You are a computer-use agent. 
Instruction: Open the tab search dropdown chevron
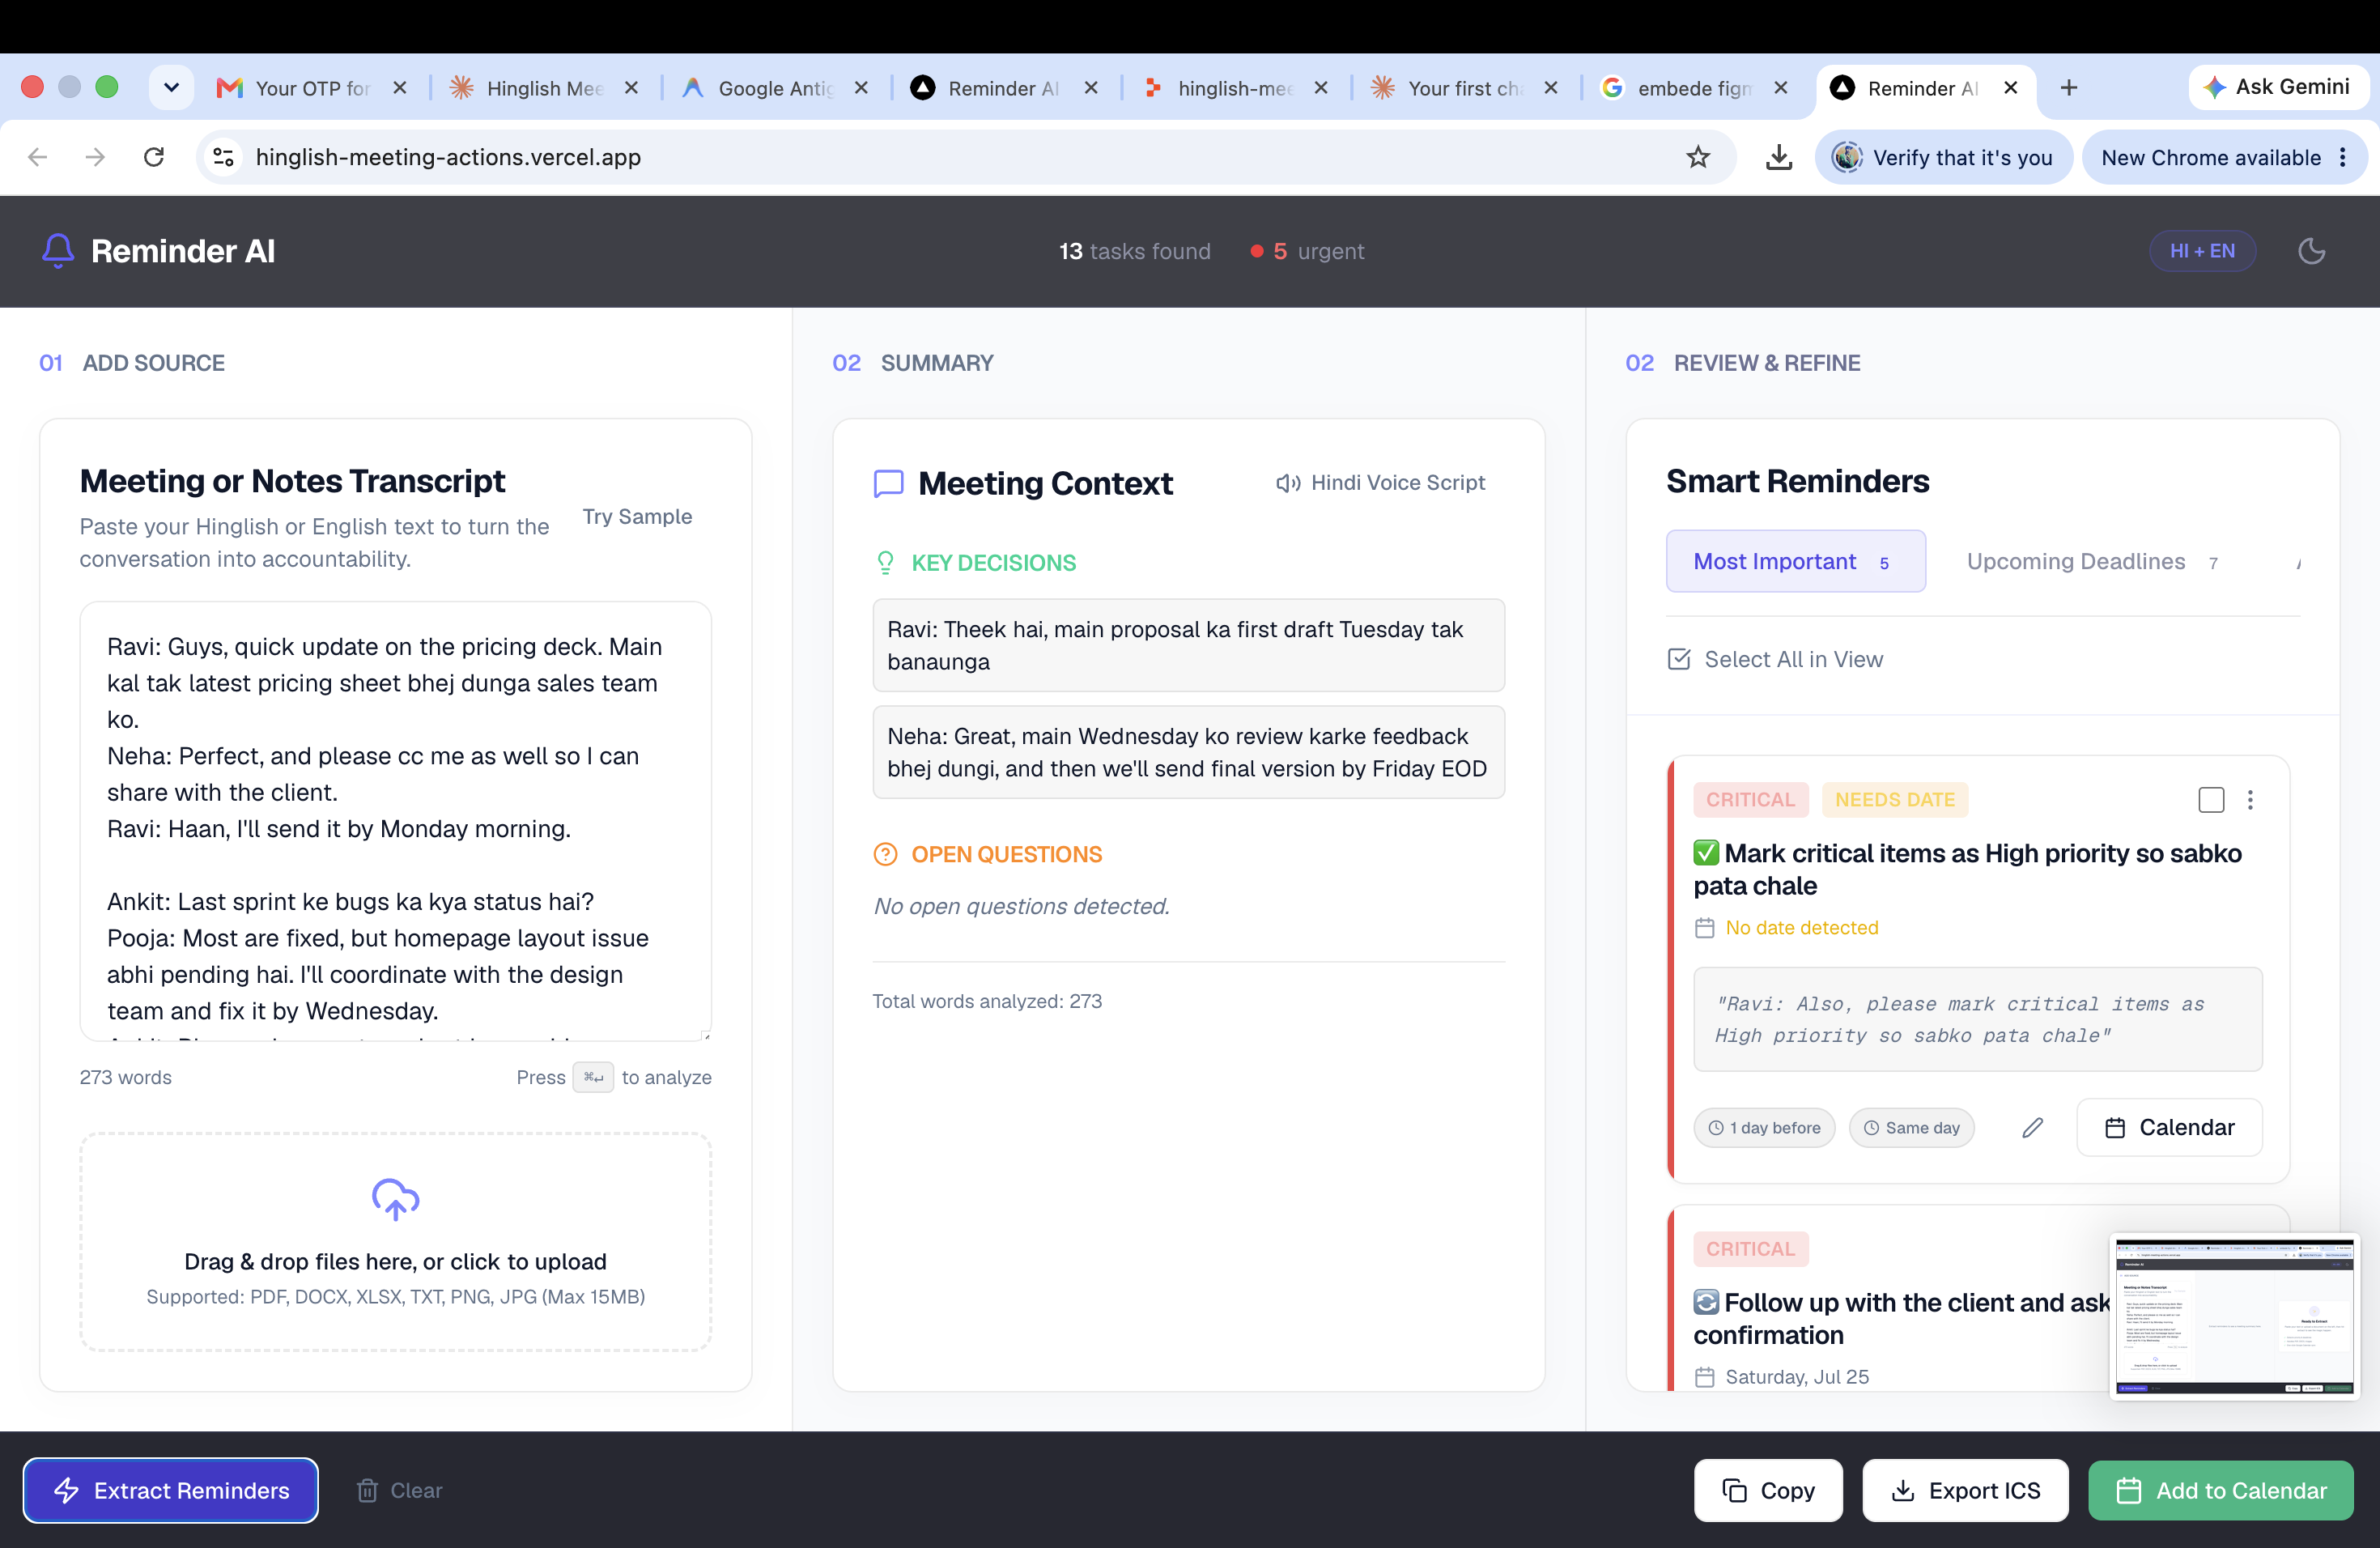(171, 88)
